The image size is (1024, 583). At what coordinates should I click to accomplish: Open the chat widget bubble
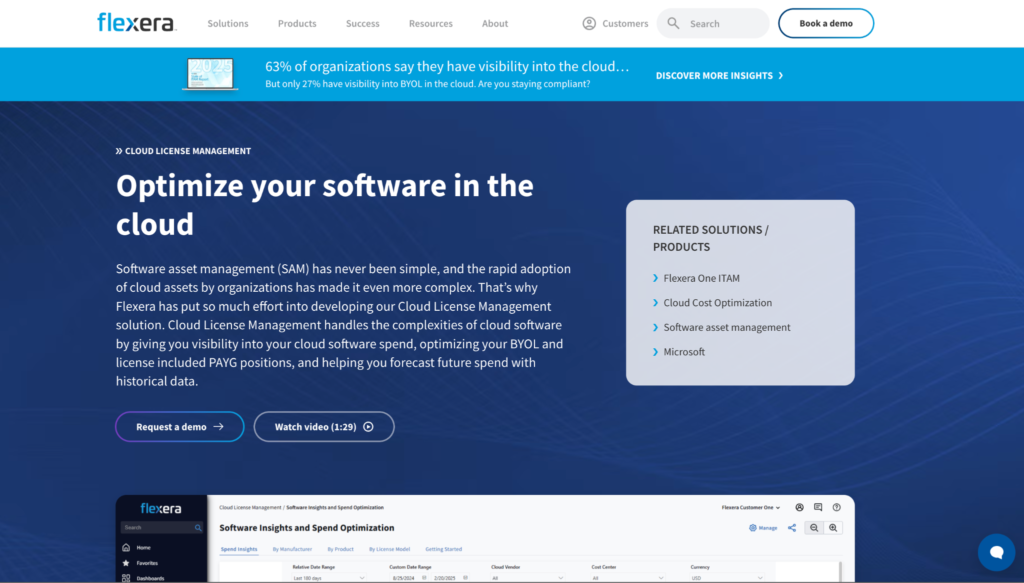[x=995, y=551]
